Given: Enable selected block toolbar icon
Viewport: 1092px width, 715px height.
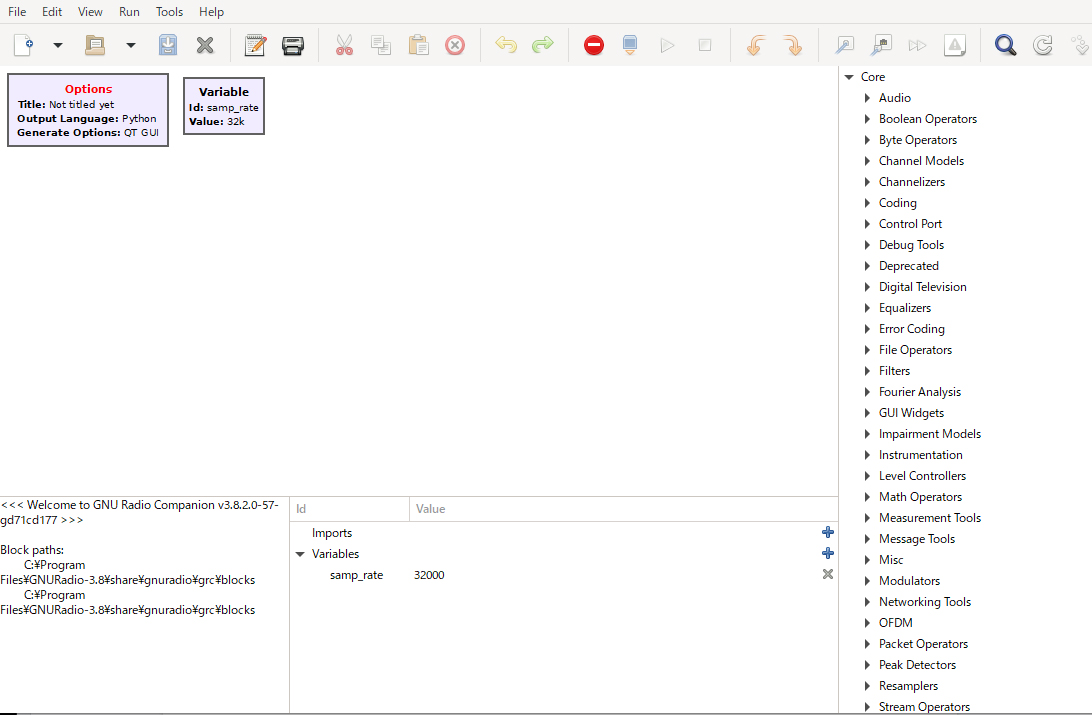Looking at the screenshot, I should coord(844,45).
